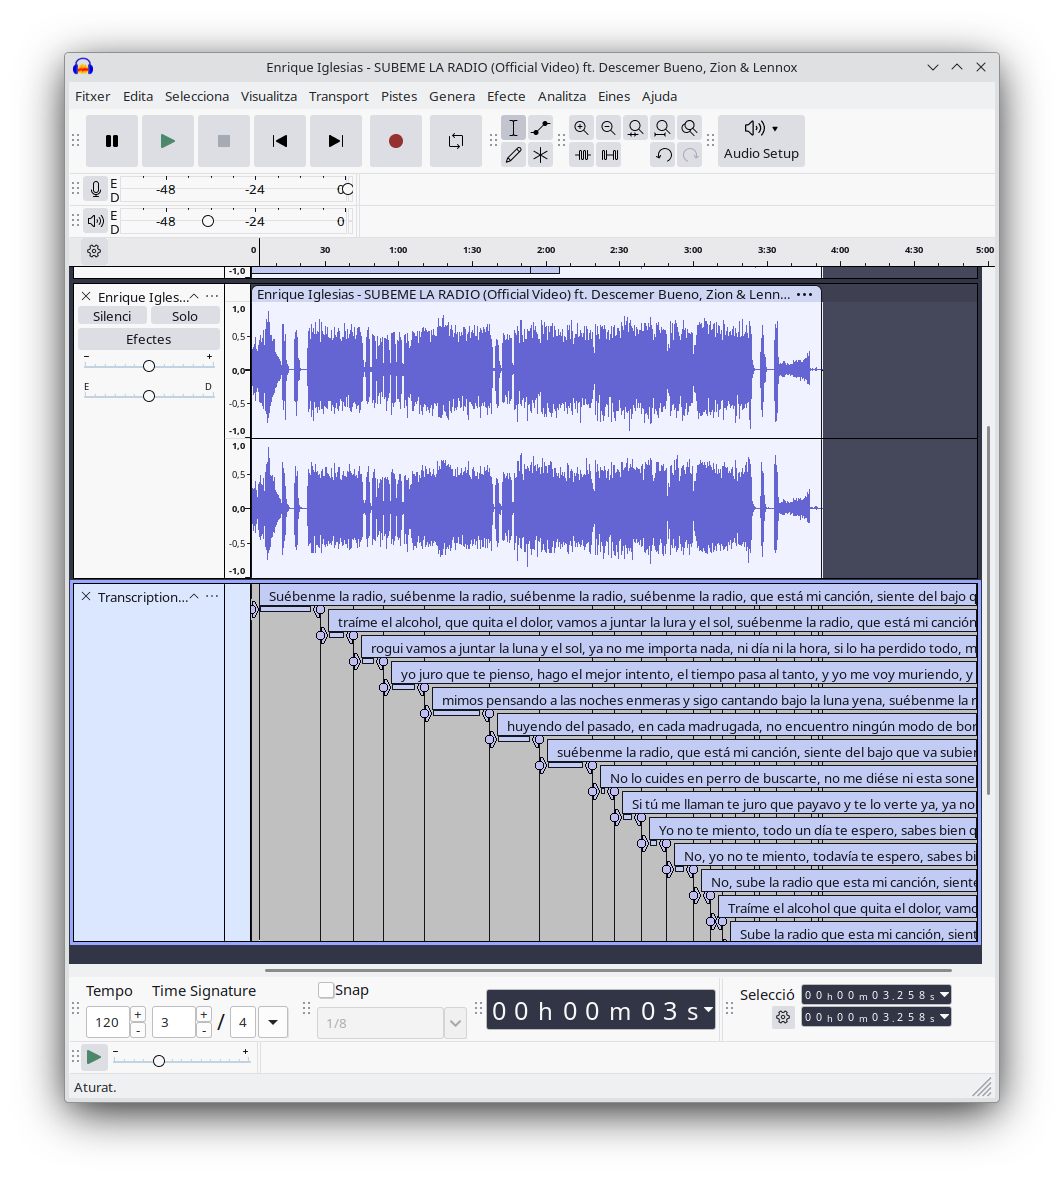Mute the Enrique Iglesias track with Silenci
The height and width of the screenshot is (1179, 1064).
pyautogui.click(x=112, y=316)
